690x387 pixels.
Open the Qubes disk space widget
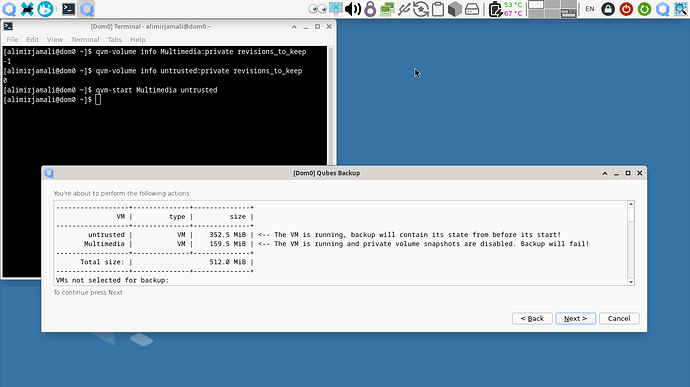click(472, 9)
